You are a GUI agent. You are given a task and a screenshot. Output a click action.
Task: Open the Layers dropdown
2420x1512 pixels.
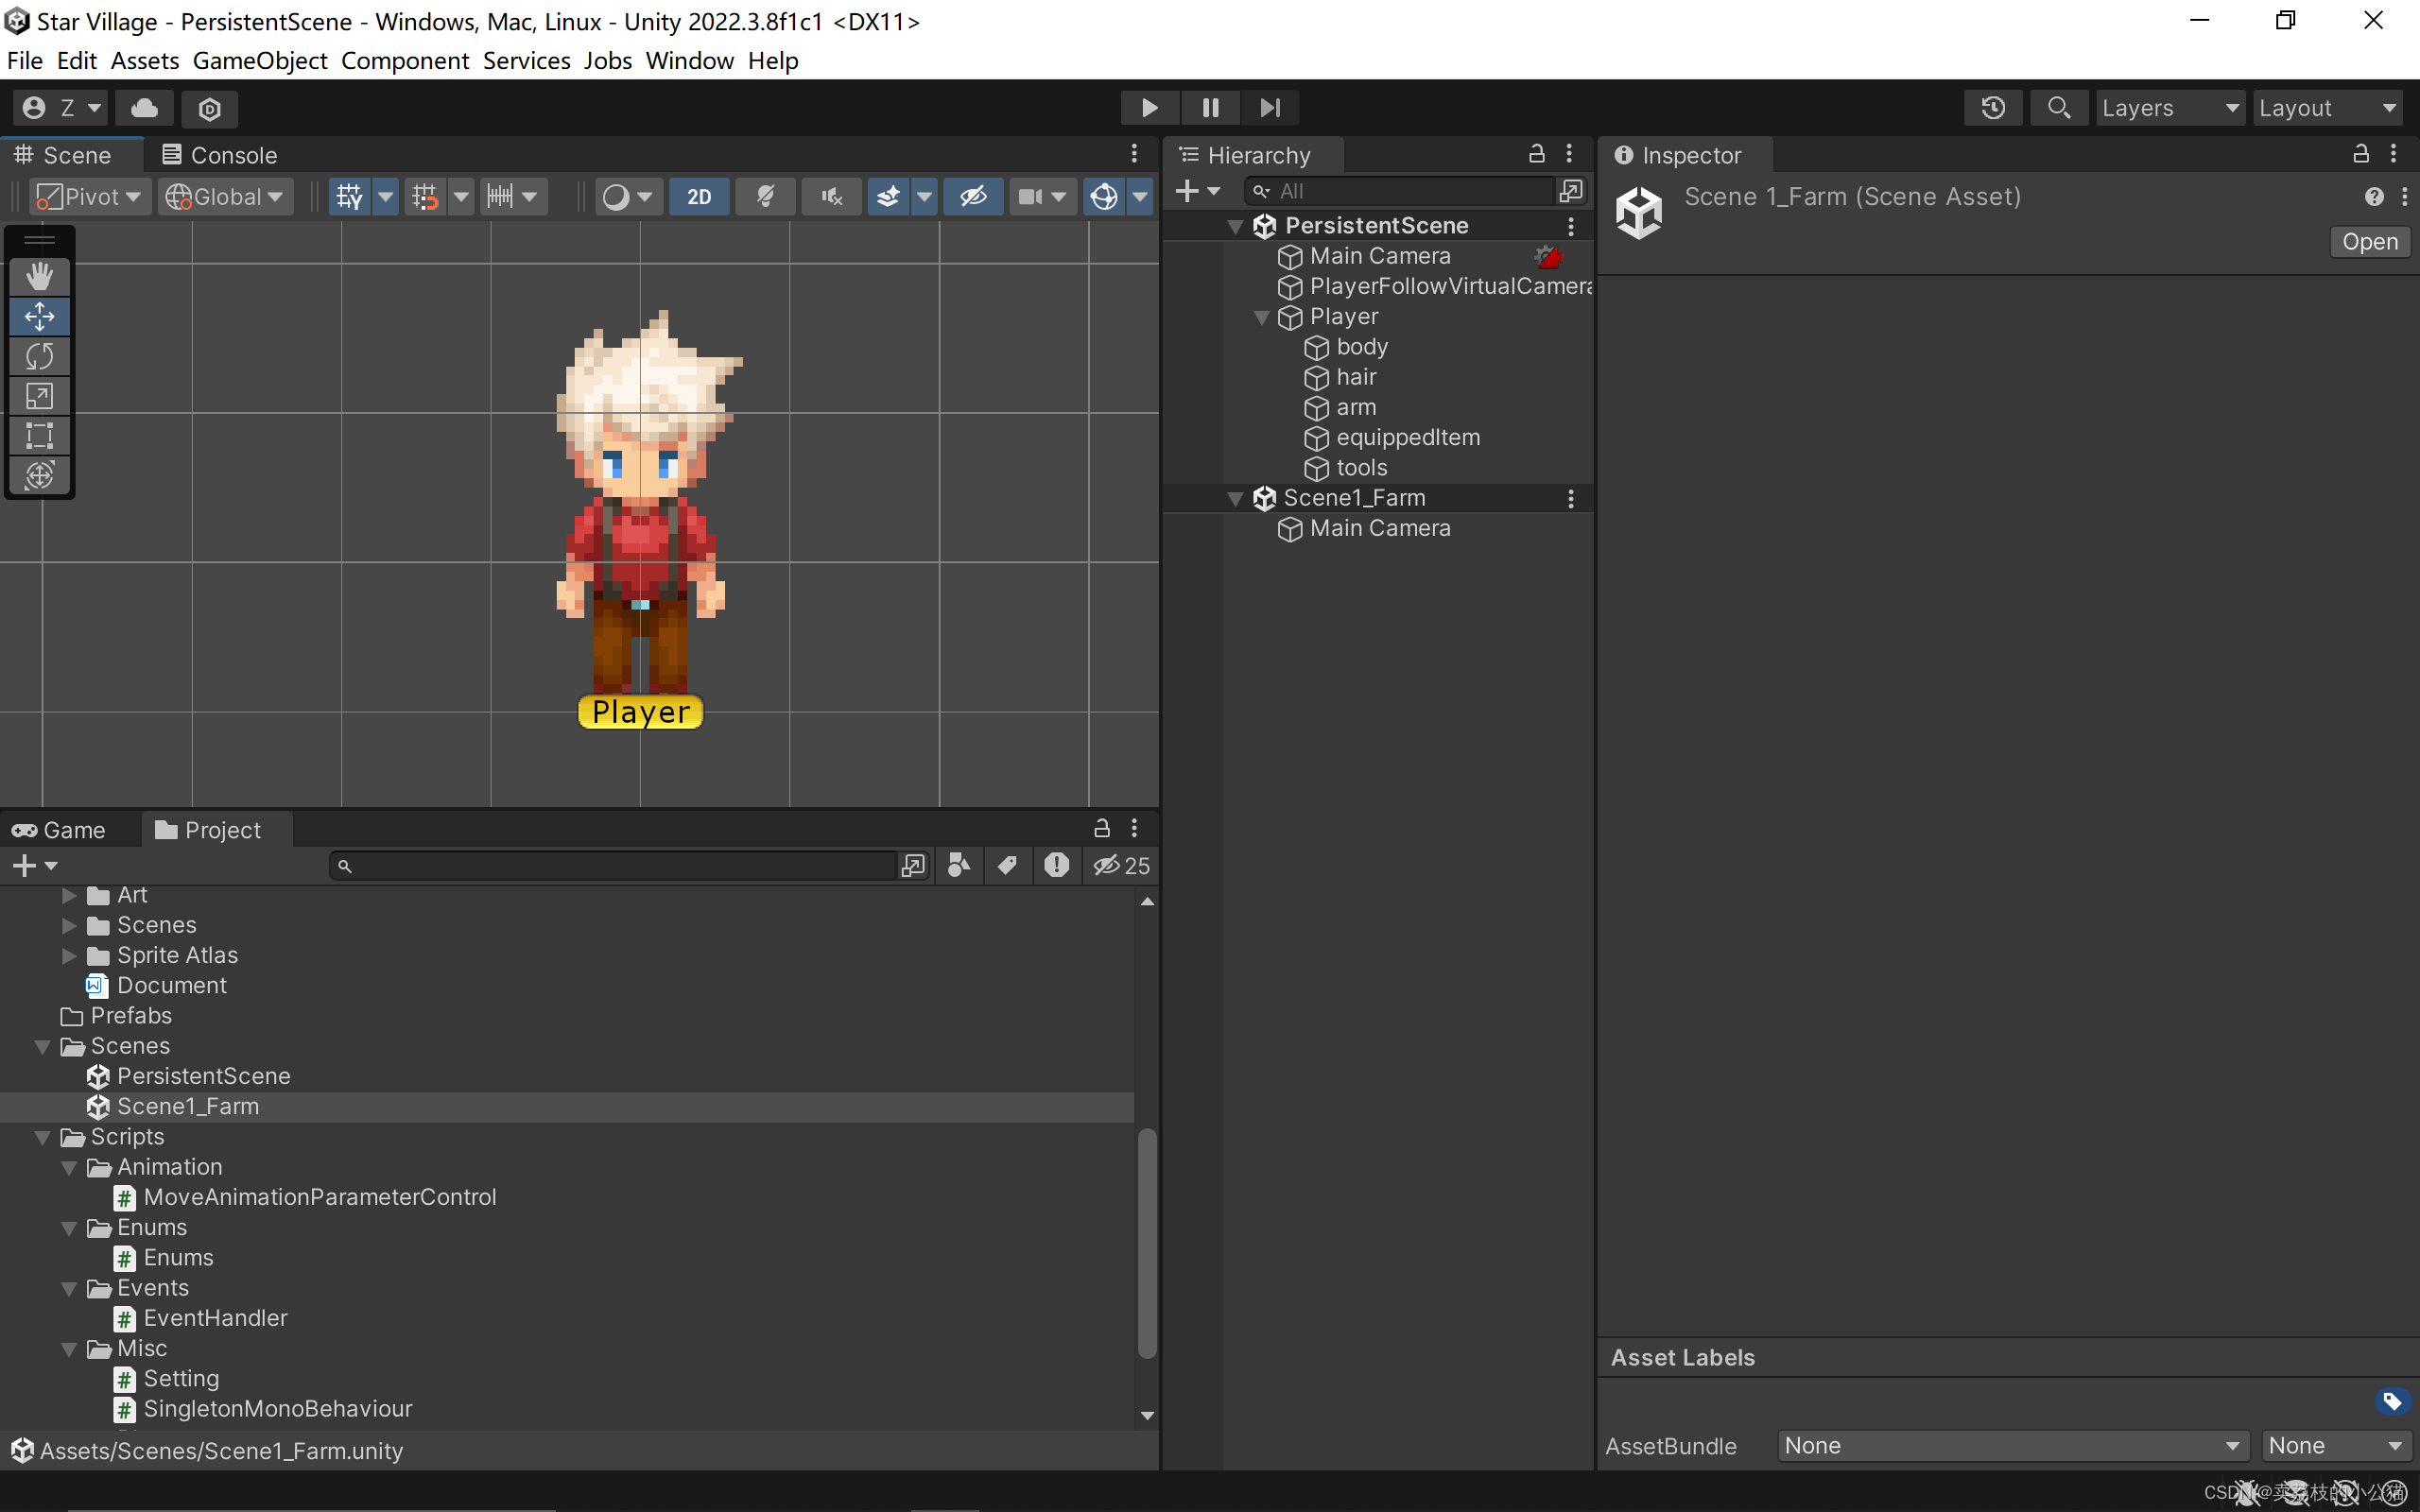click(x=2169, y=107)
